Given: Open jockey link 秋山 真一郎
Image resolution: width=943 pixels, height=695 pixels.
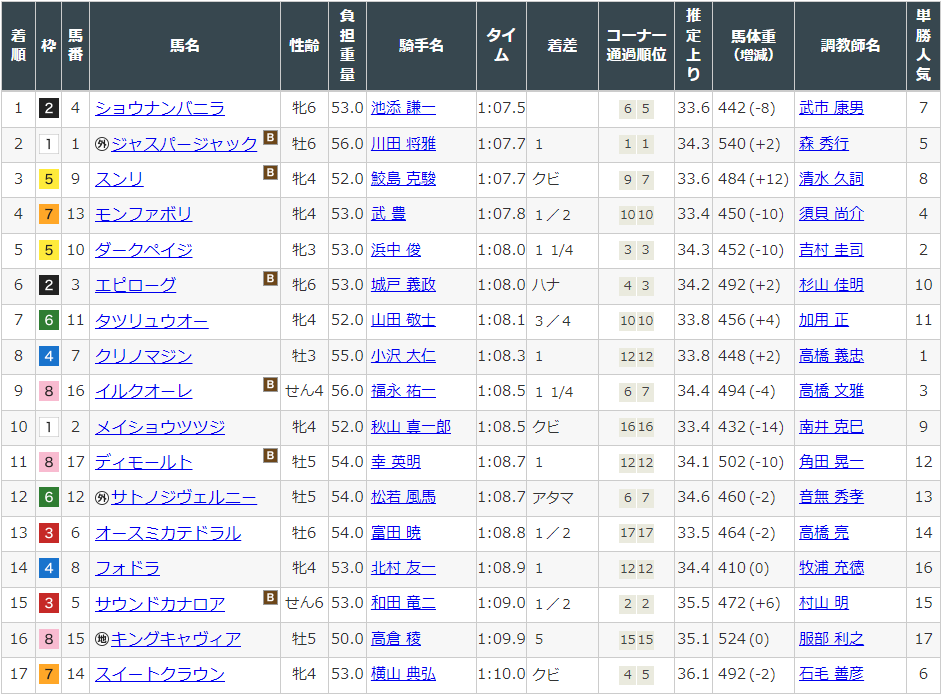Looking at the screenshot, I should pos(411,427).
